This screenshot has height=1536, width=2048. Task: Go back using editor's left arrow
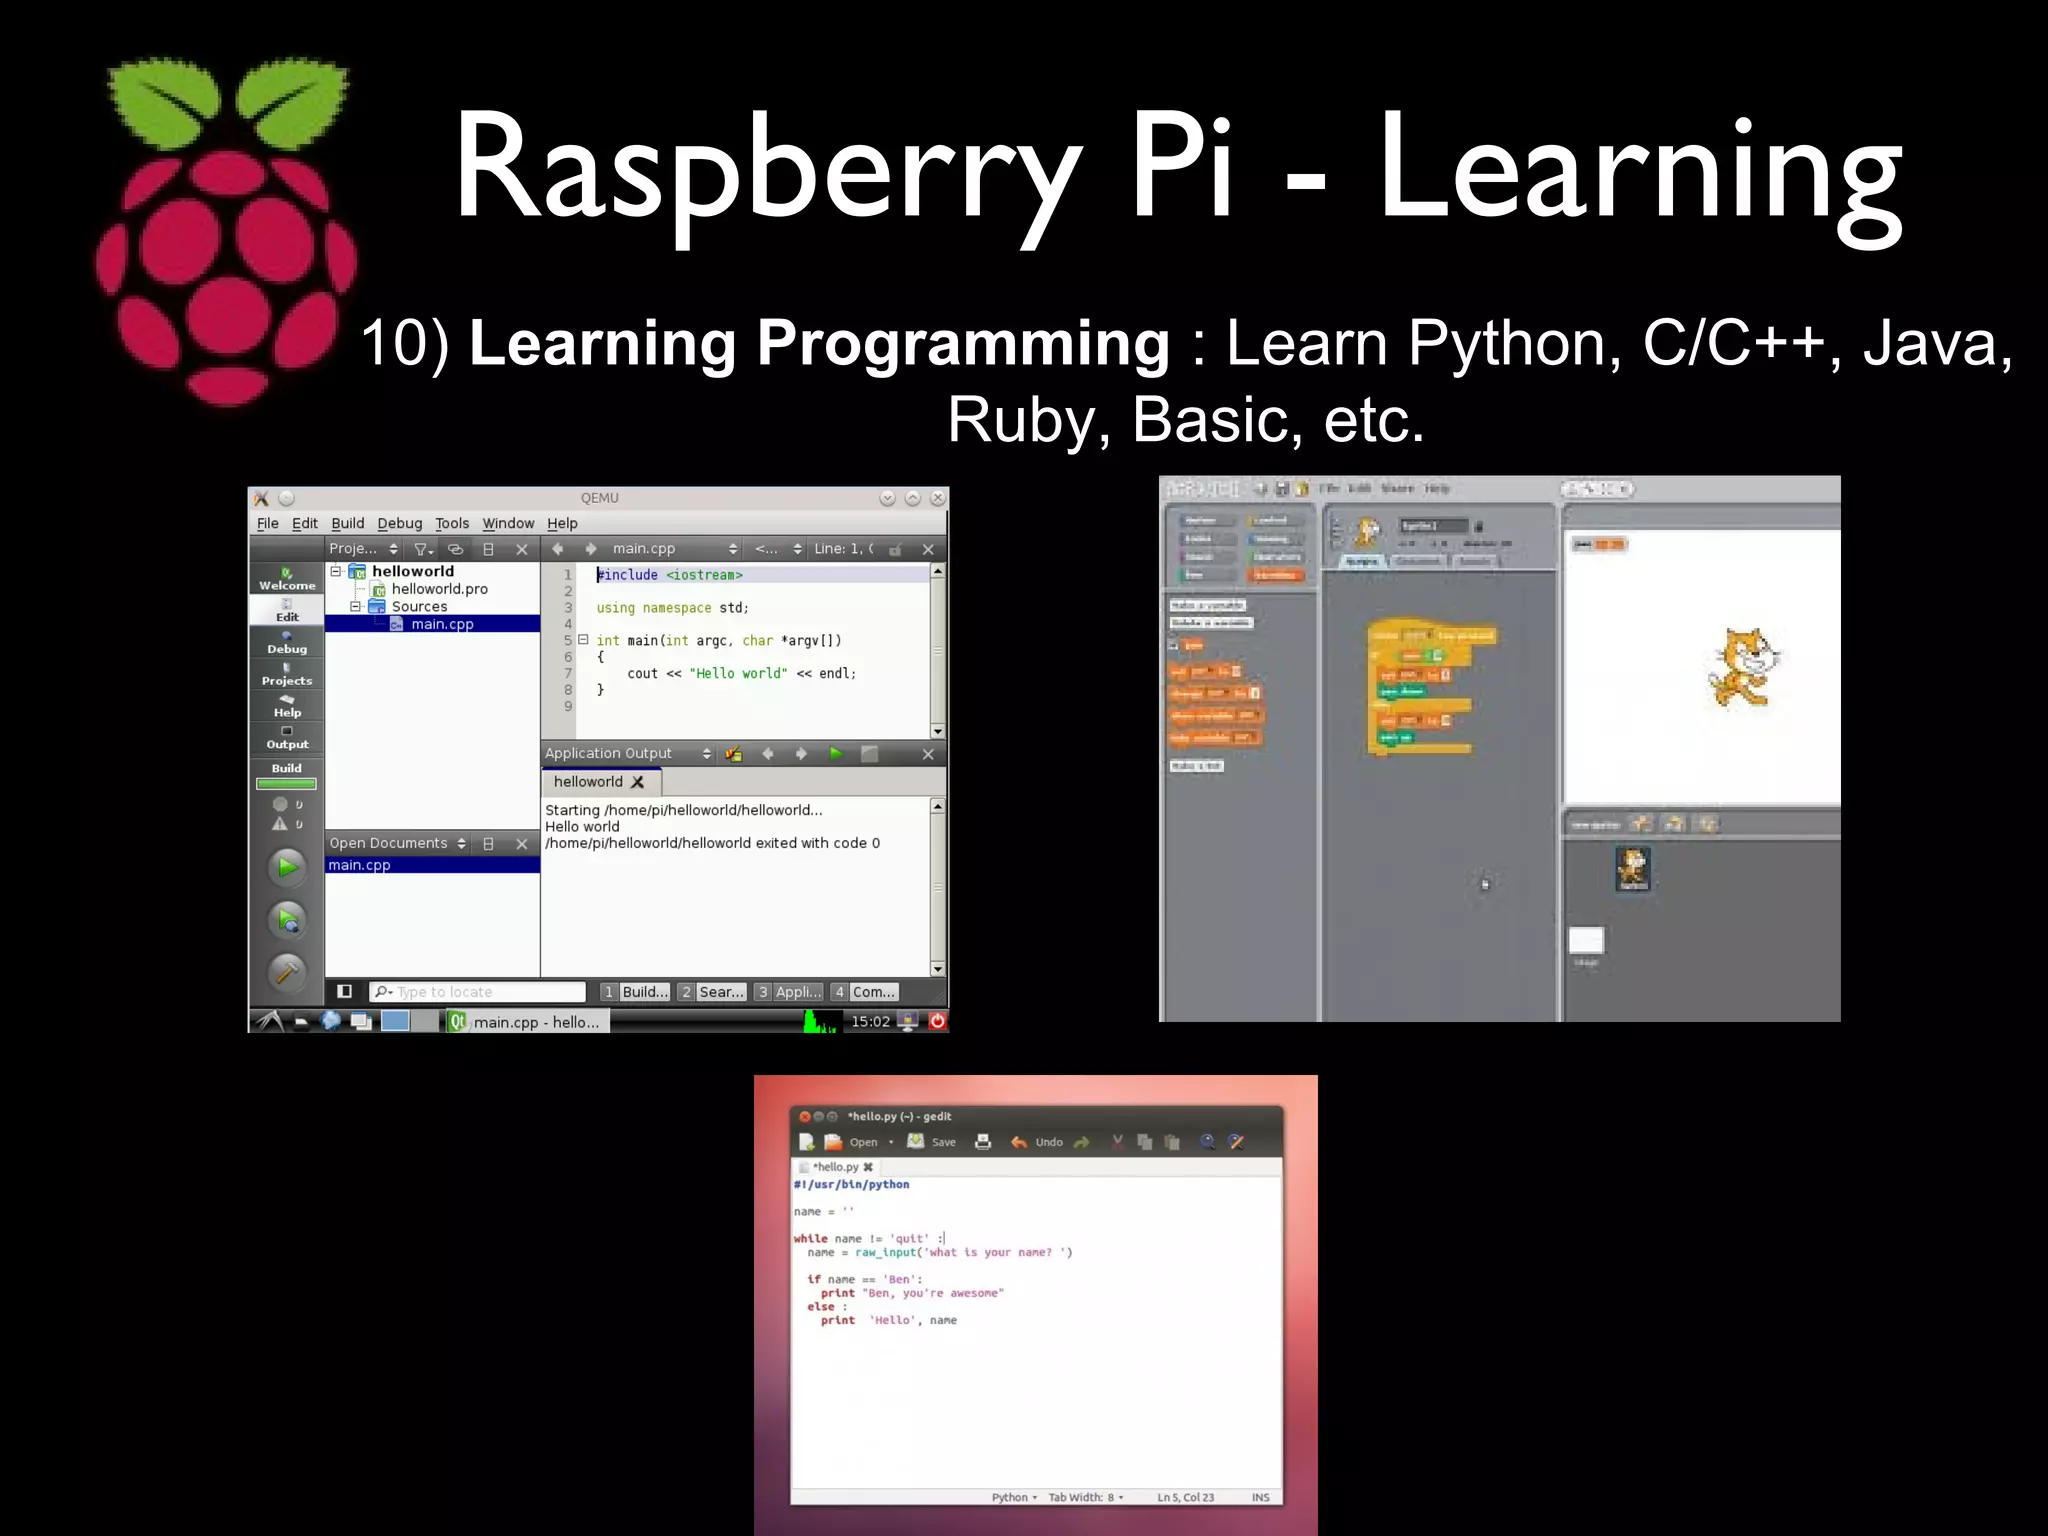[x=558, y=549]
